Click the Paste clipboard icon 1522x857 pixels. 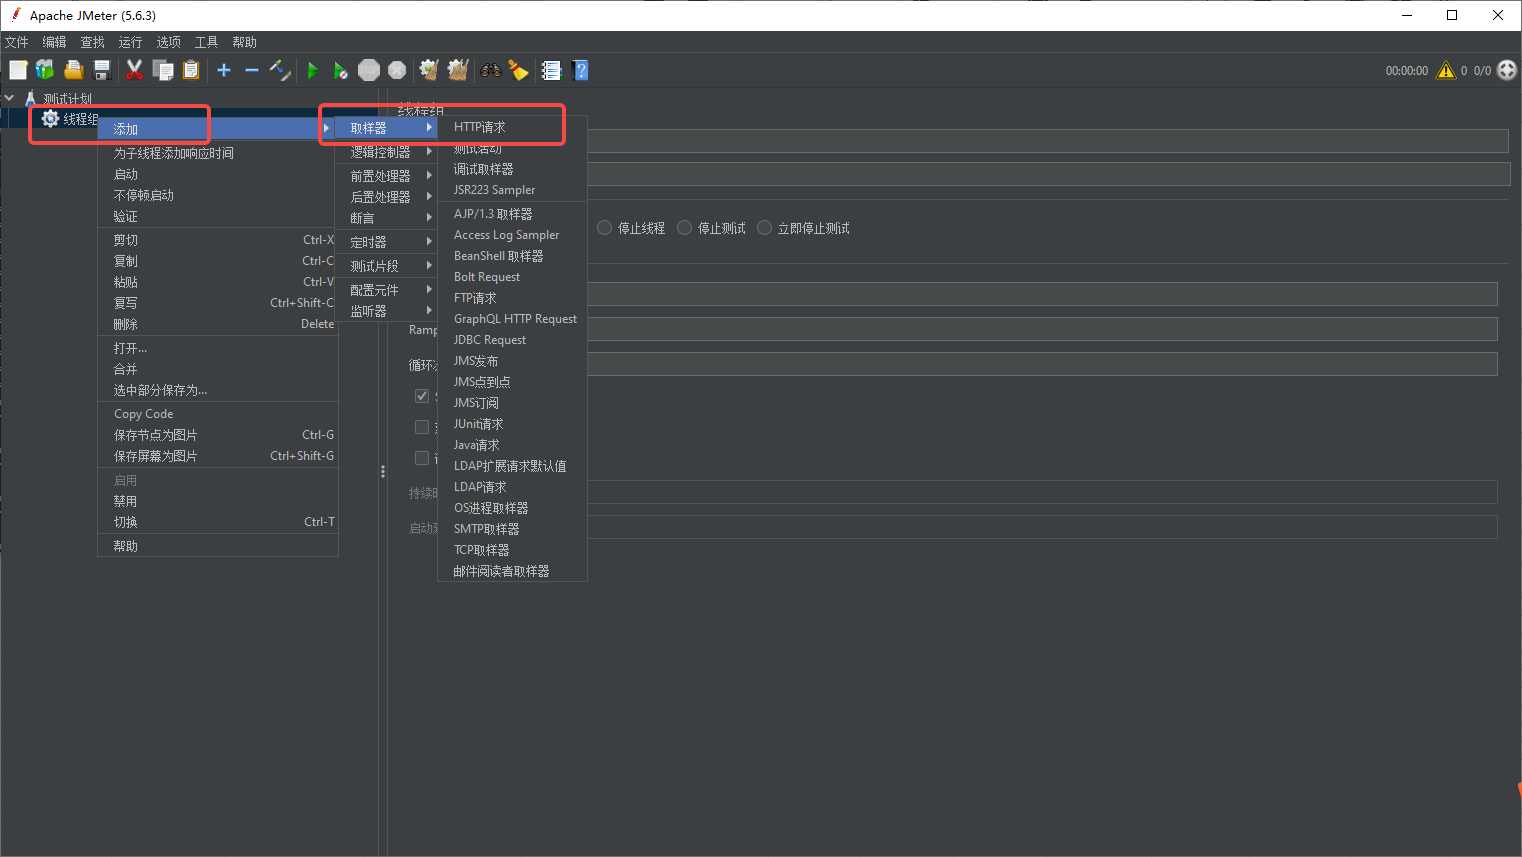pyautogui.click(x=191, y=70)
